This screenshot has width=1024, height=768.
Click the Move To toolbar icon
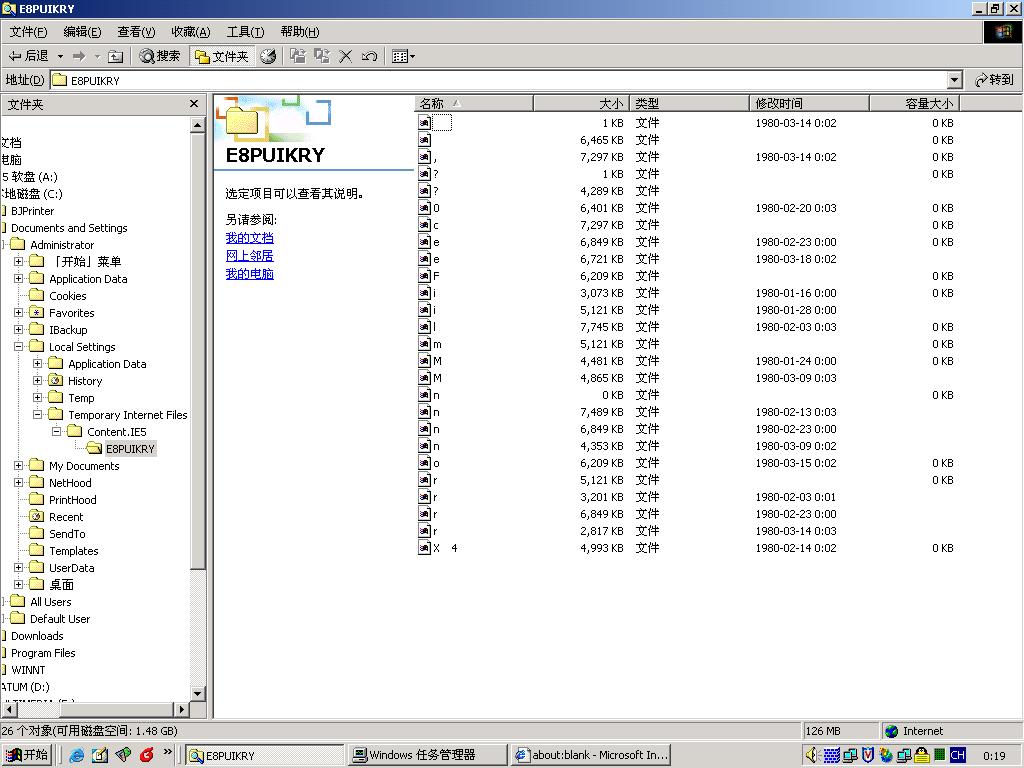[297, 56]
